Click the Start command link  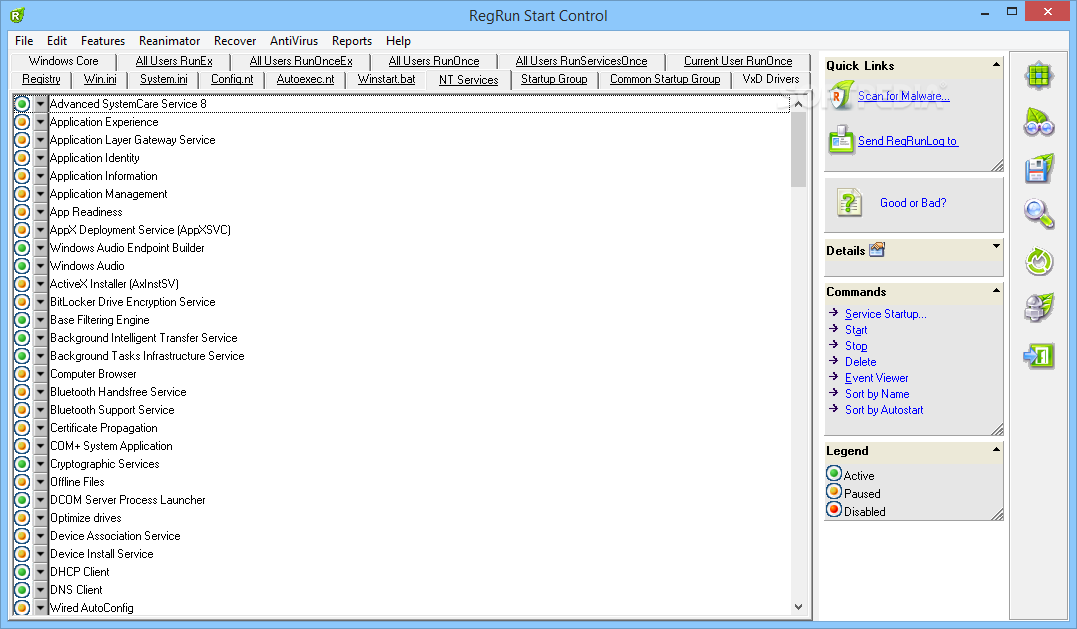(856, 330)
